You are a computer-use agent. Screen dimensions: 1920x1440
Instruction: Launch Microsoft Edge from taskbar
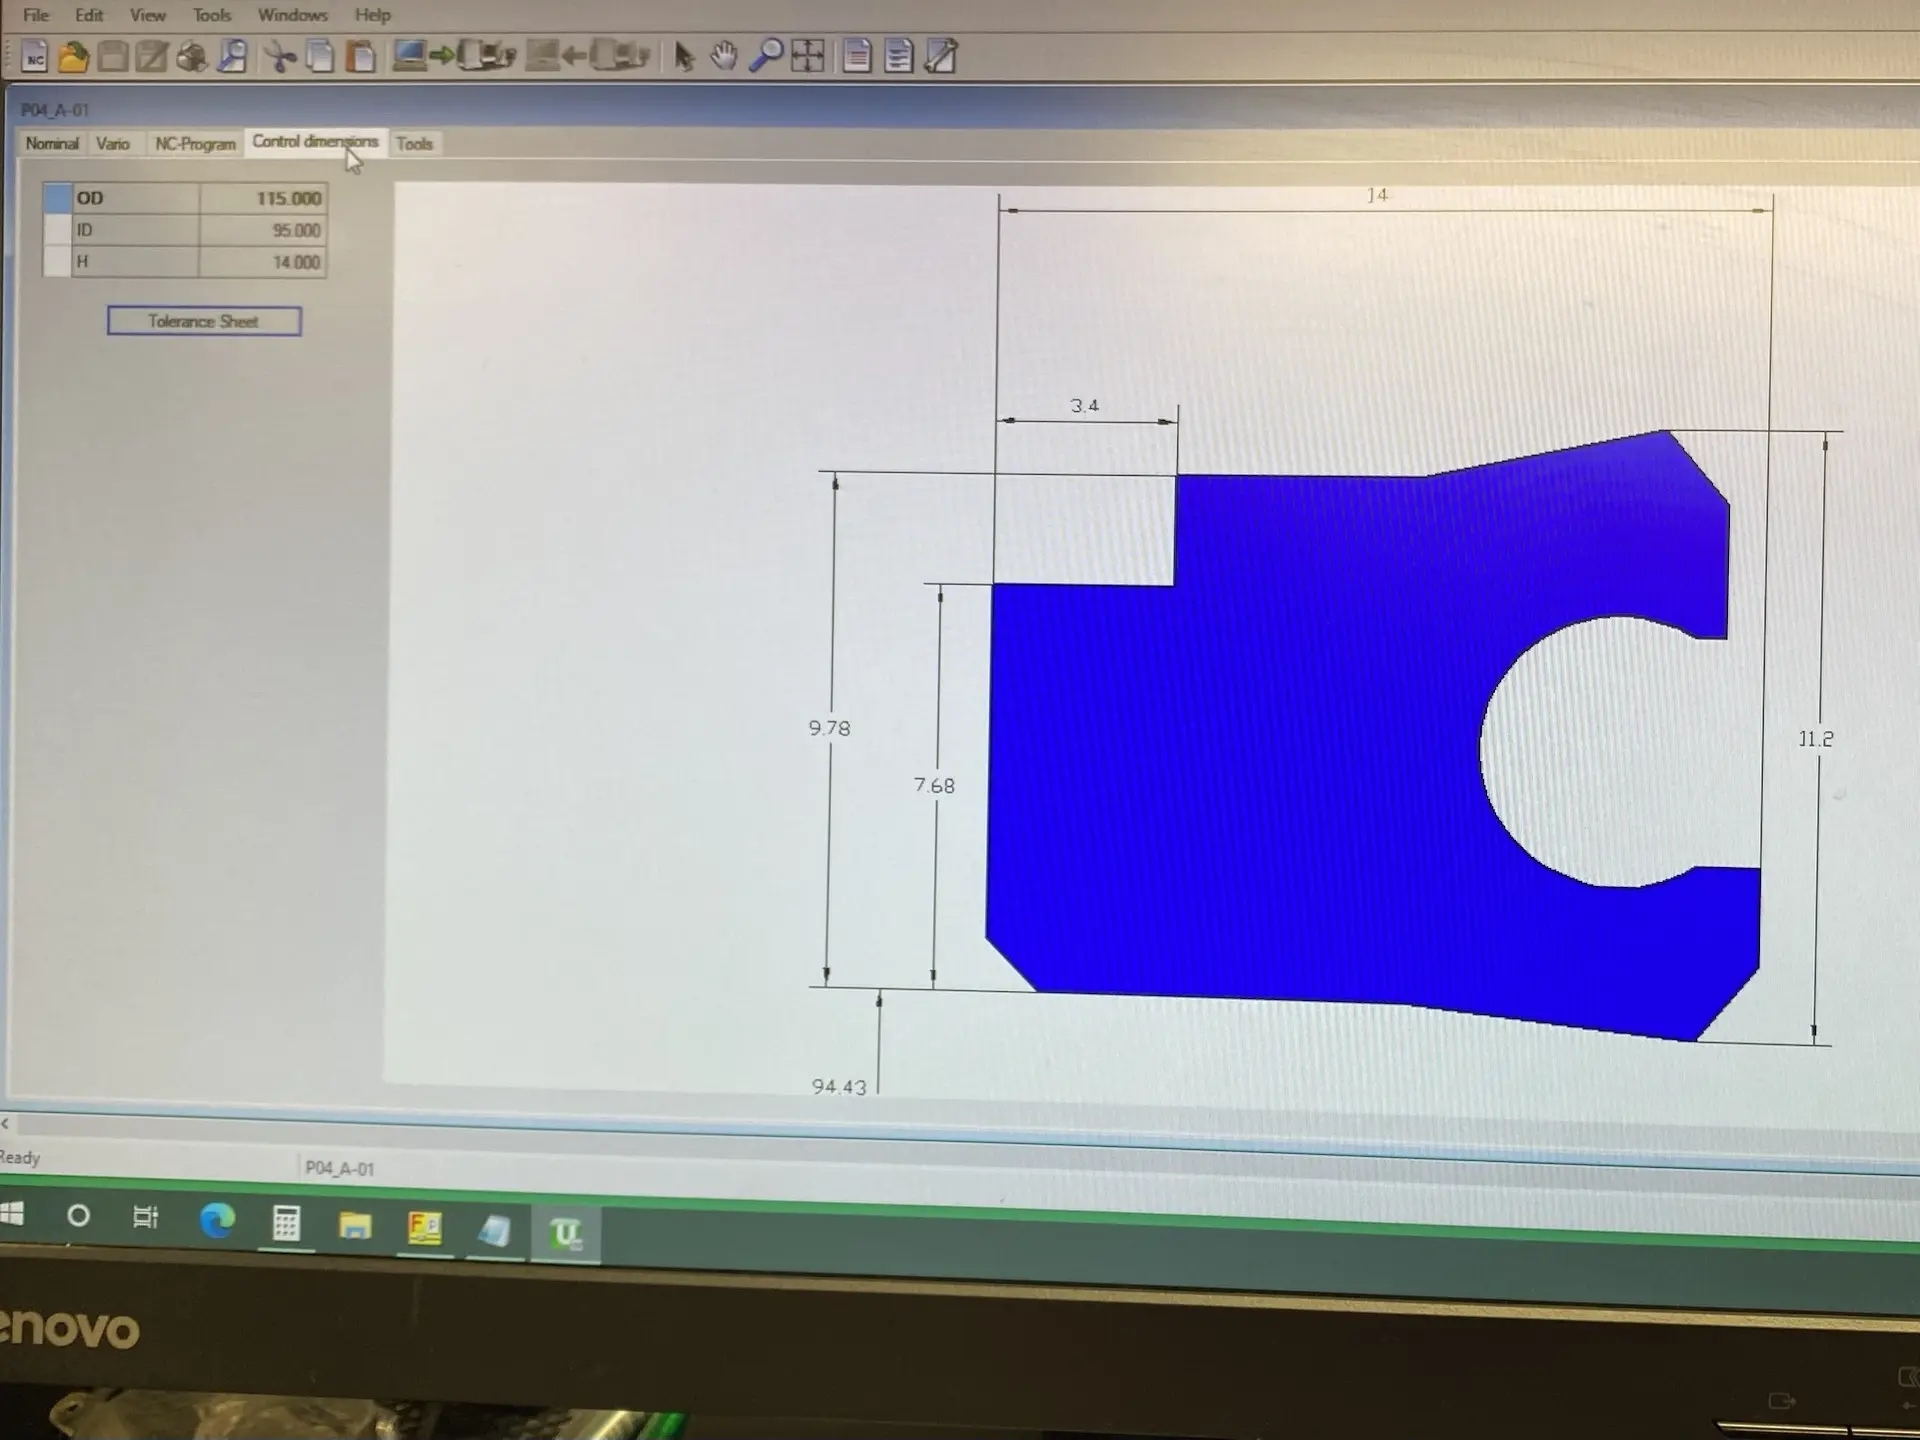pyautogui.click(x=217, y=1221)
